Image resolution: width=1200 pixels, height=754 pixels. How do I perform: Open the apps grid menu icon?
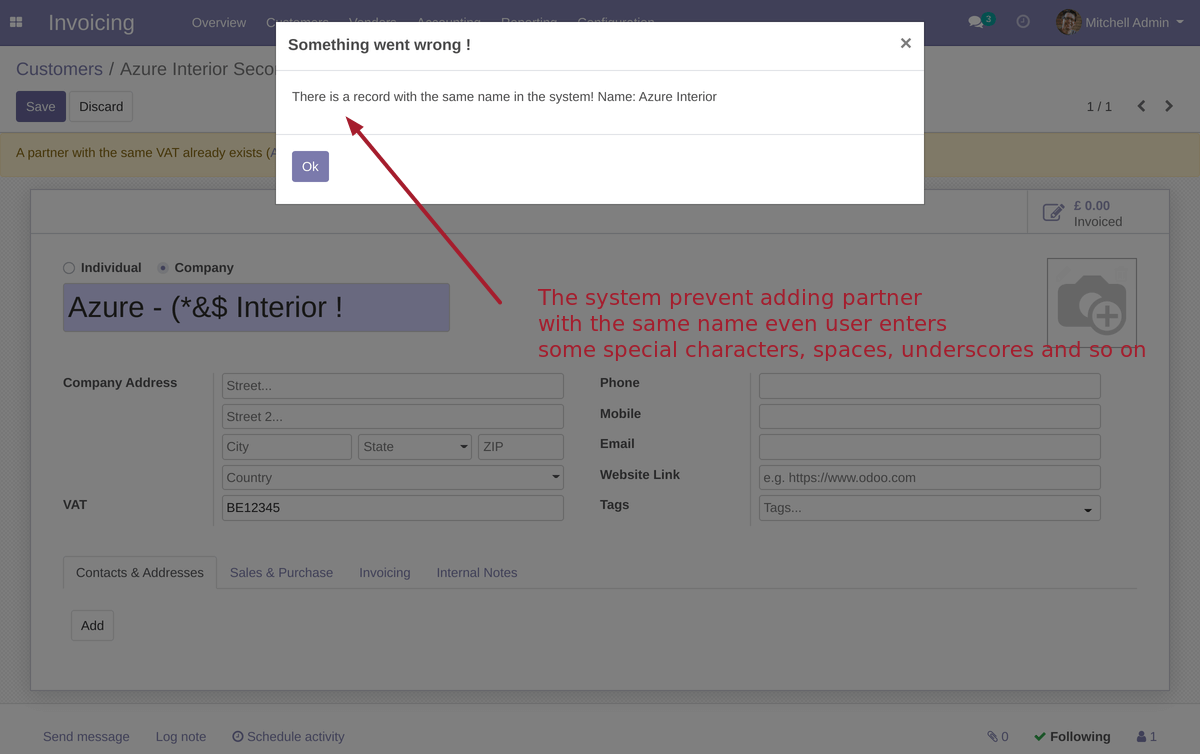16,22
